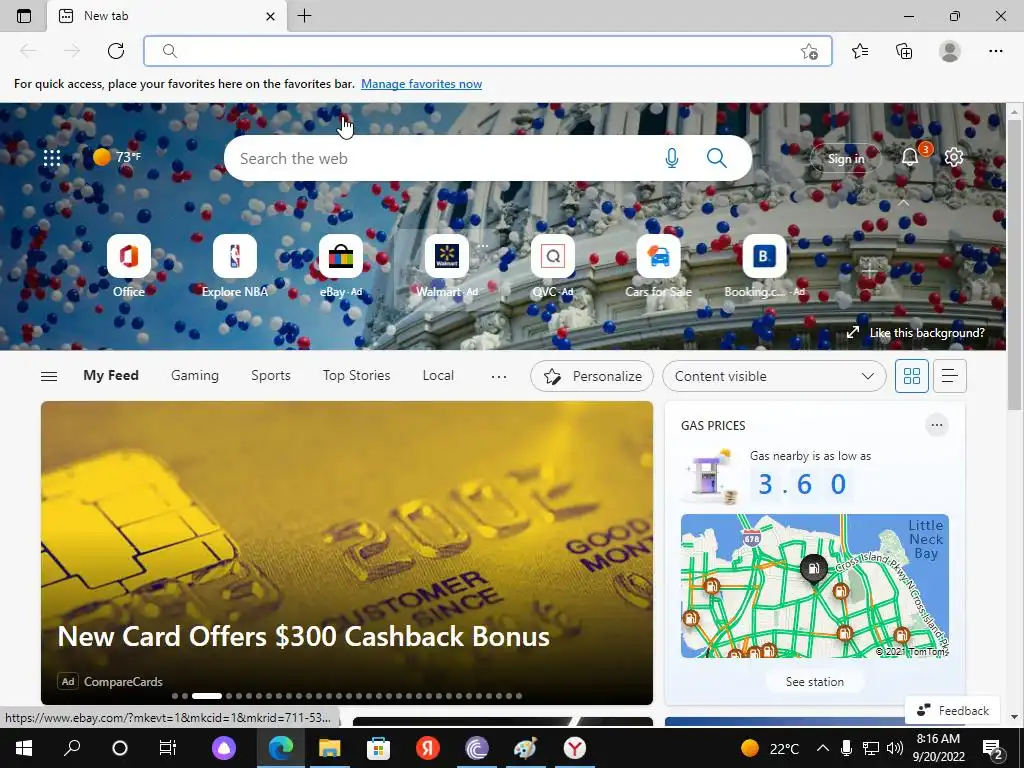1024x768 pixels.
Task: Click the New tab browser tab
Action: [167, 16]
